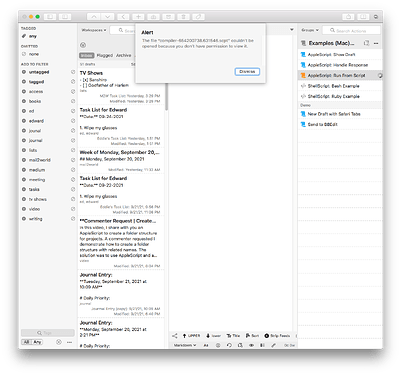This screenshot has width=400, height=375.
Task: Switch to the Flagged tab
Action: pyautogui.click(x=105, y=55)
